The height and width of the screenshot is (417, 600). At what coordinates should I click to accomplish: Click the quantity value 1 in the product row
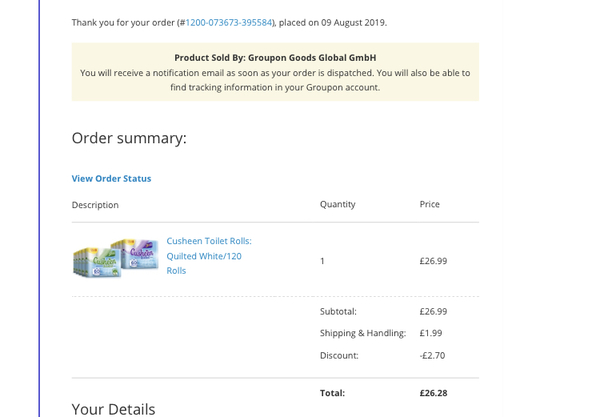coord(322,261)
